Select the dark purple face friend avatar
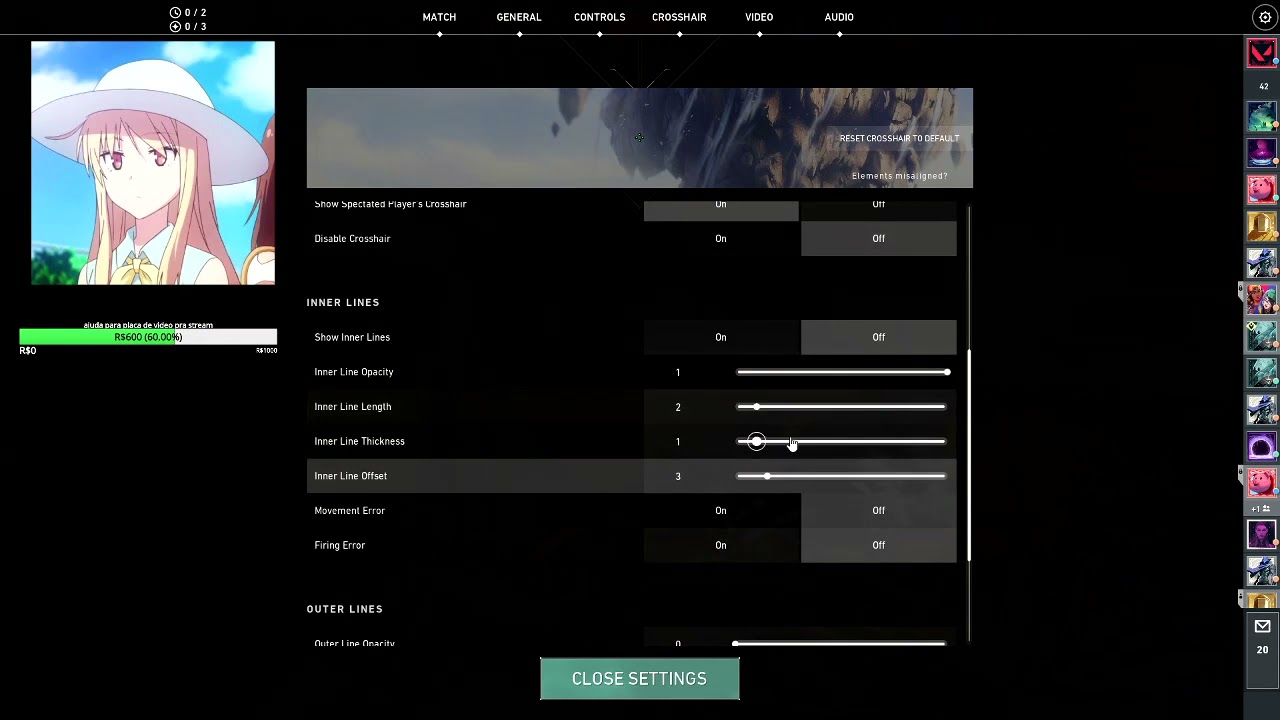The height and width of the screenshot is (720, 1280). pos(1262,534)
